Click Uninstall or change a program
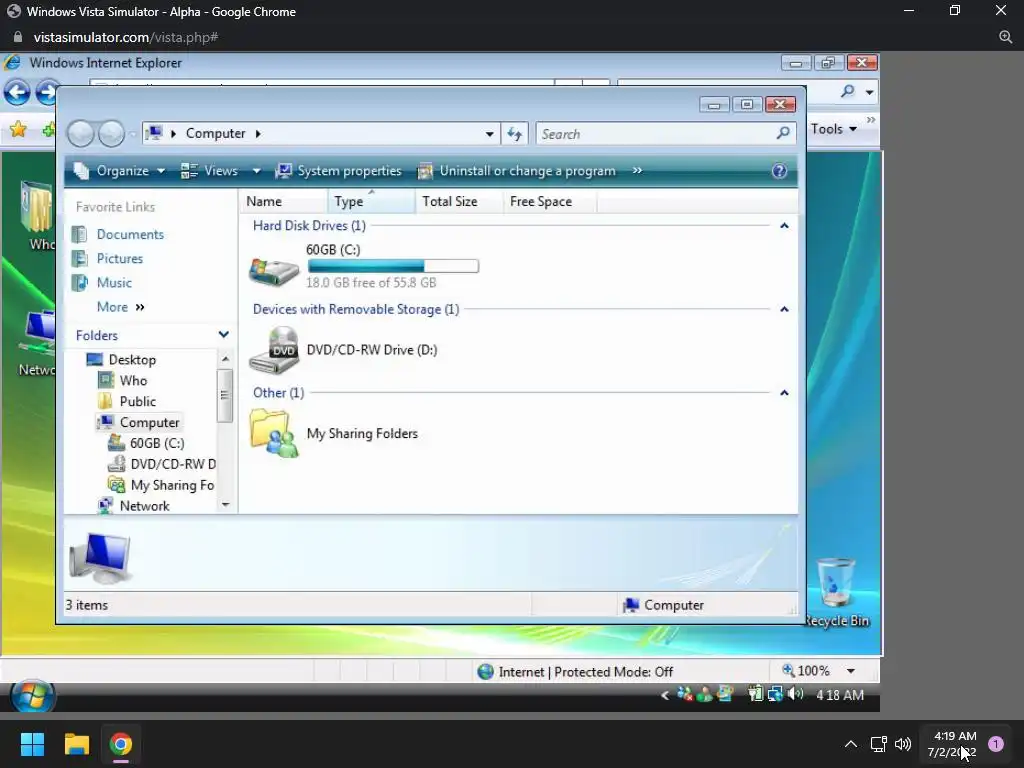 pyautogui.click(x=517, y=171)
